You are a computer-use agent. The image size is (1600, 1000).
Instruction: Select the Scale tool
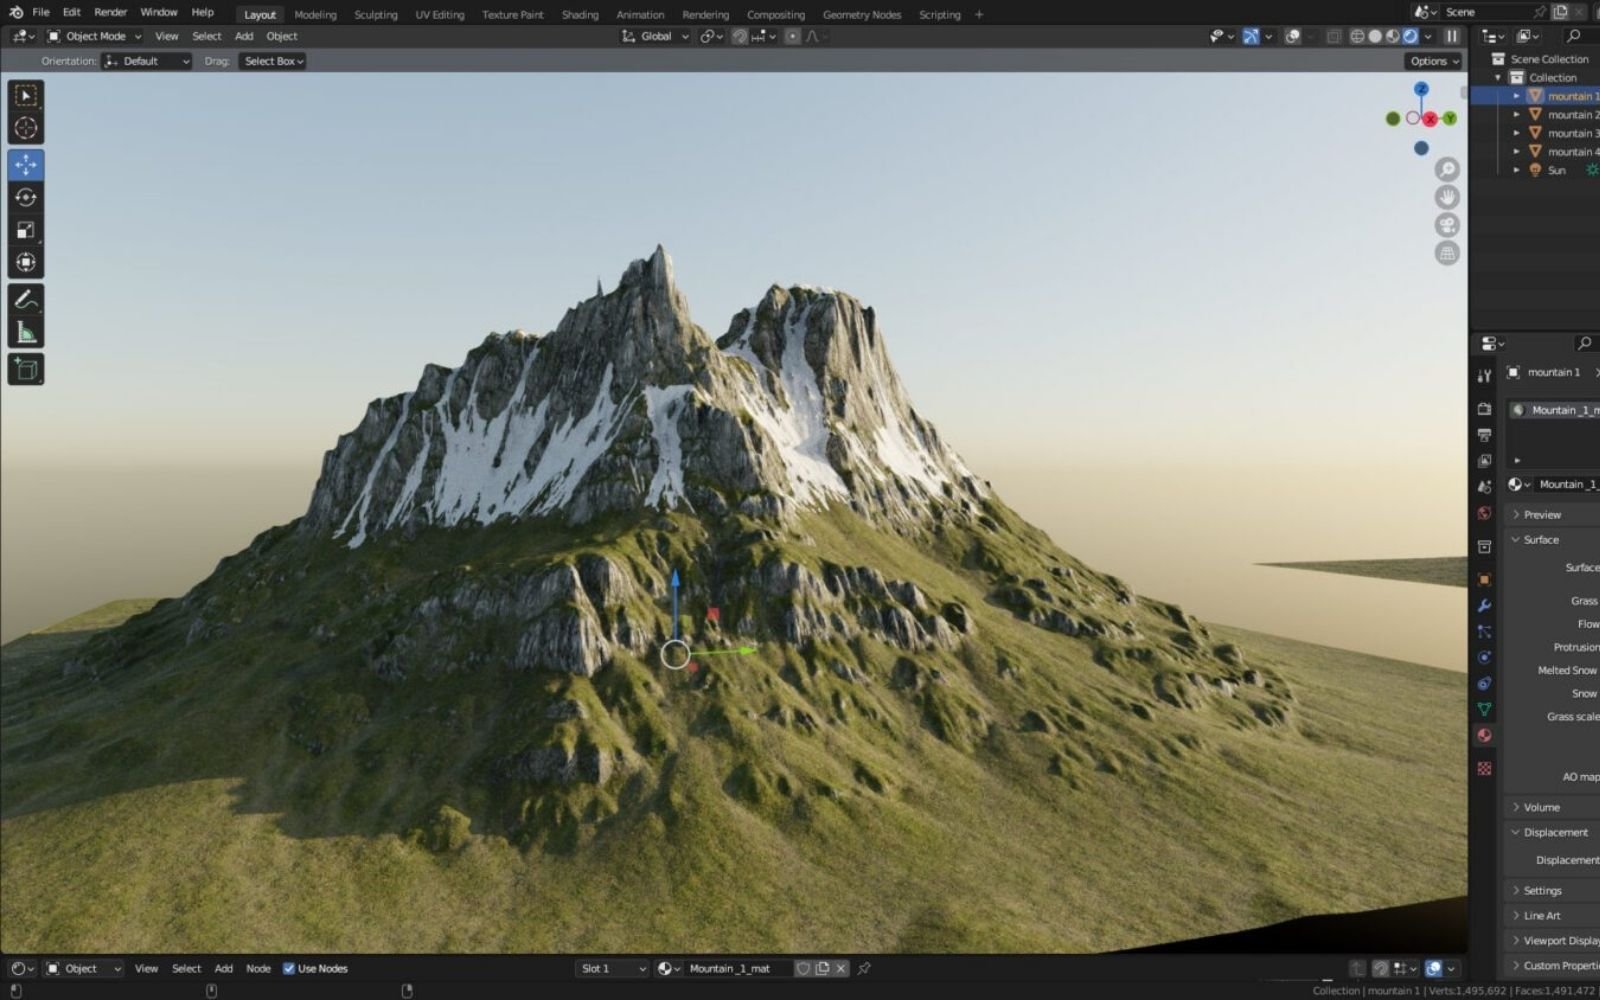(24, 230)
